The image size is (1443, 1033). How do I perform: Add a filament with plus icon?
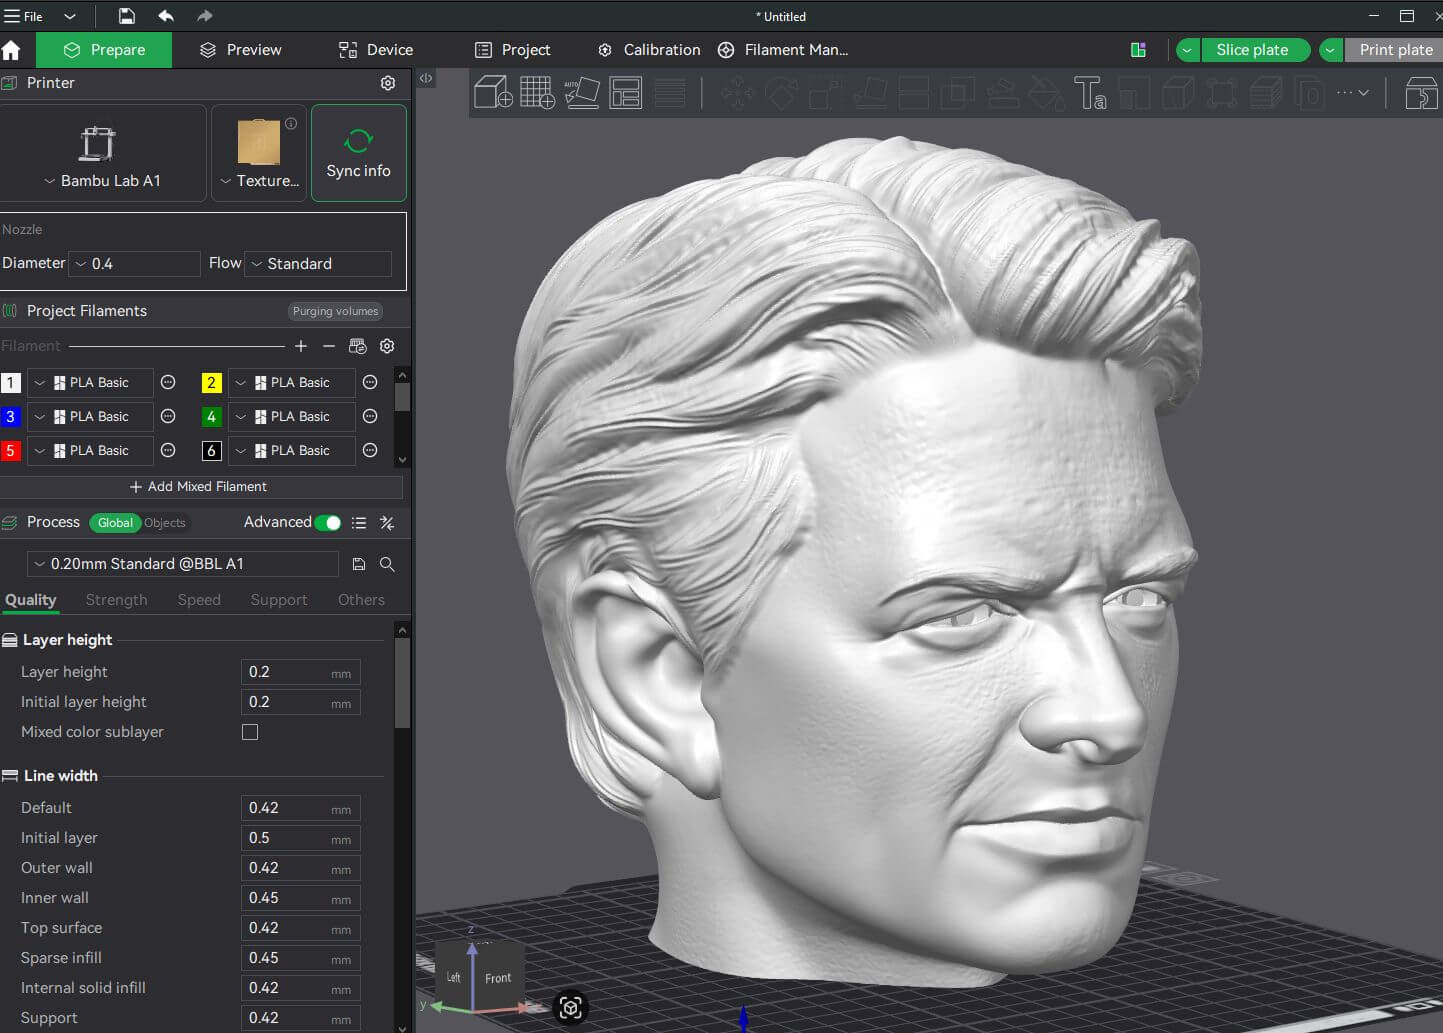click(301, 346)
